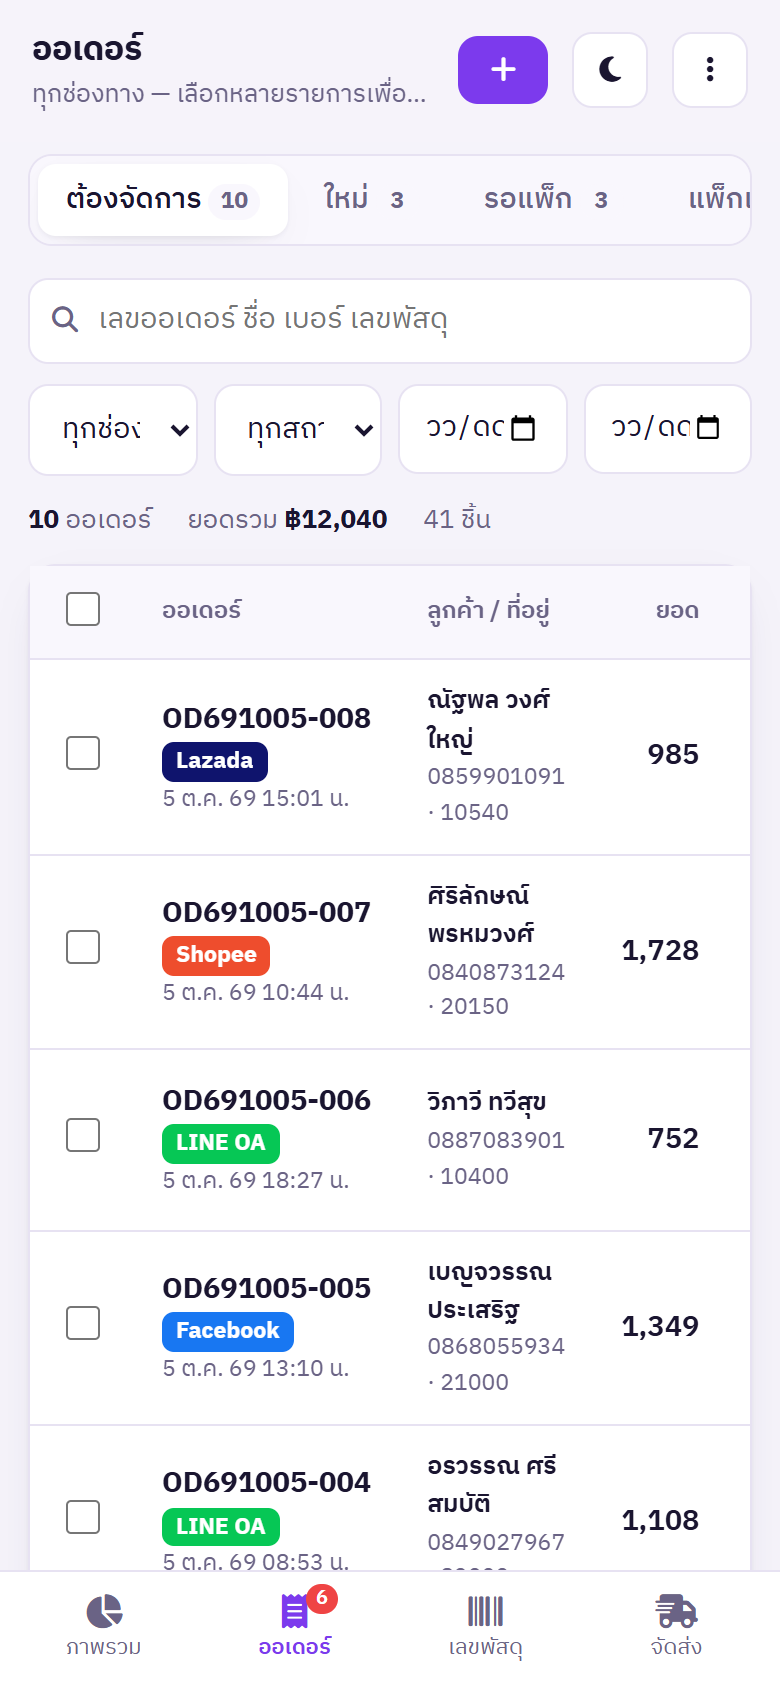Check the select-all orders checkbox in header

(83, 609)
